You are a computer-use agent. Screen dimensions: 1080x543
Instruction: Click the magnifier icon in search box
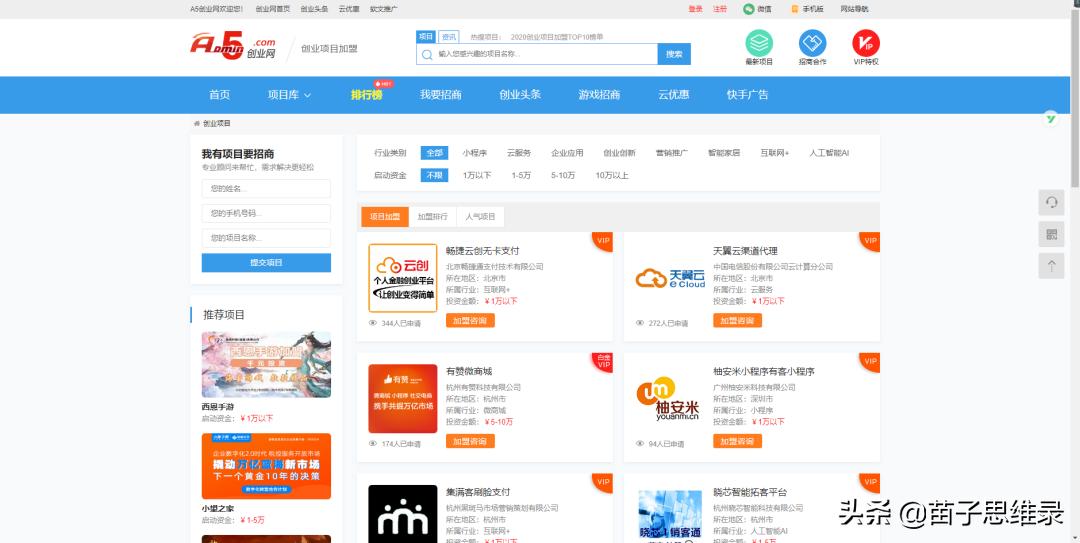(427, 54)
